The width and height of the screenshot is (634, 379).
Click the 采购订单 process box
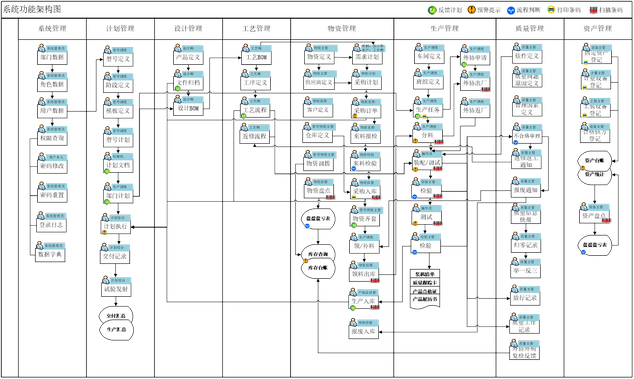[366, 111]
